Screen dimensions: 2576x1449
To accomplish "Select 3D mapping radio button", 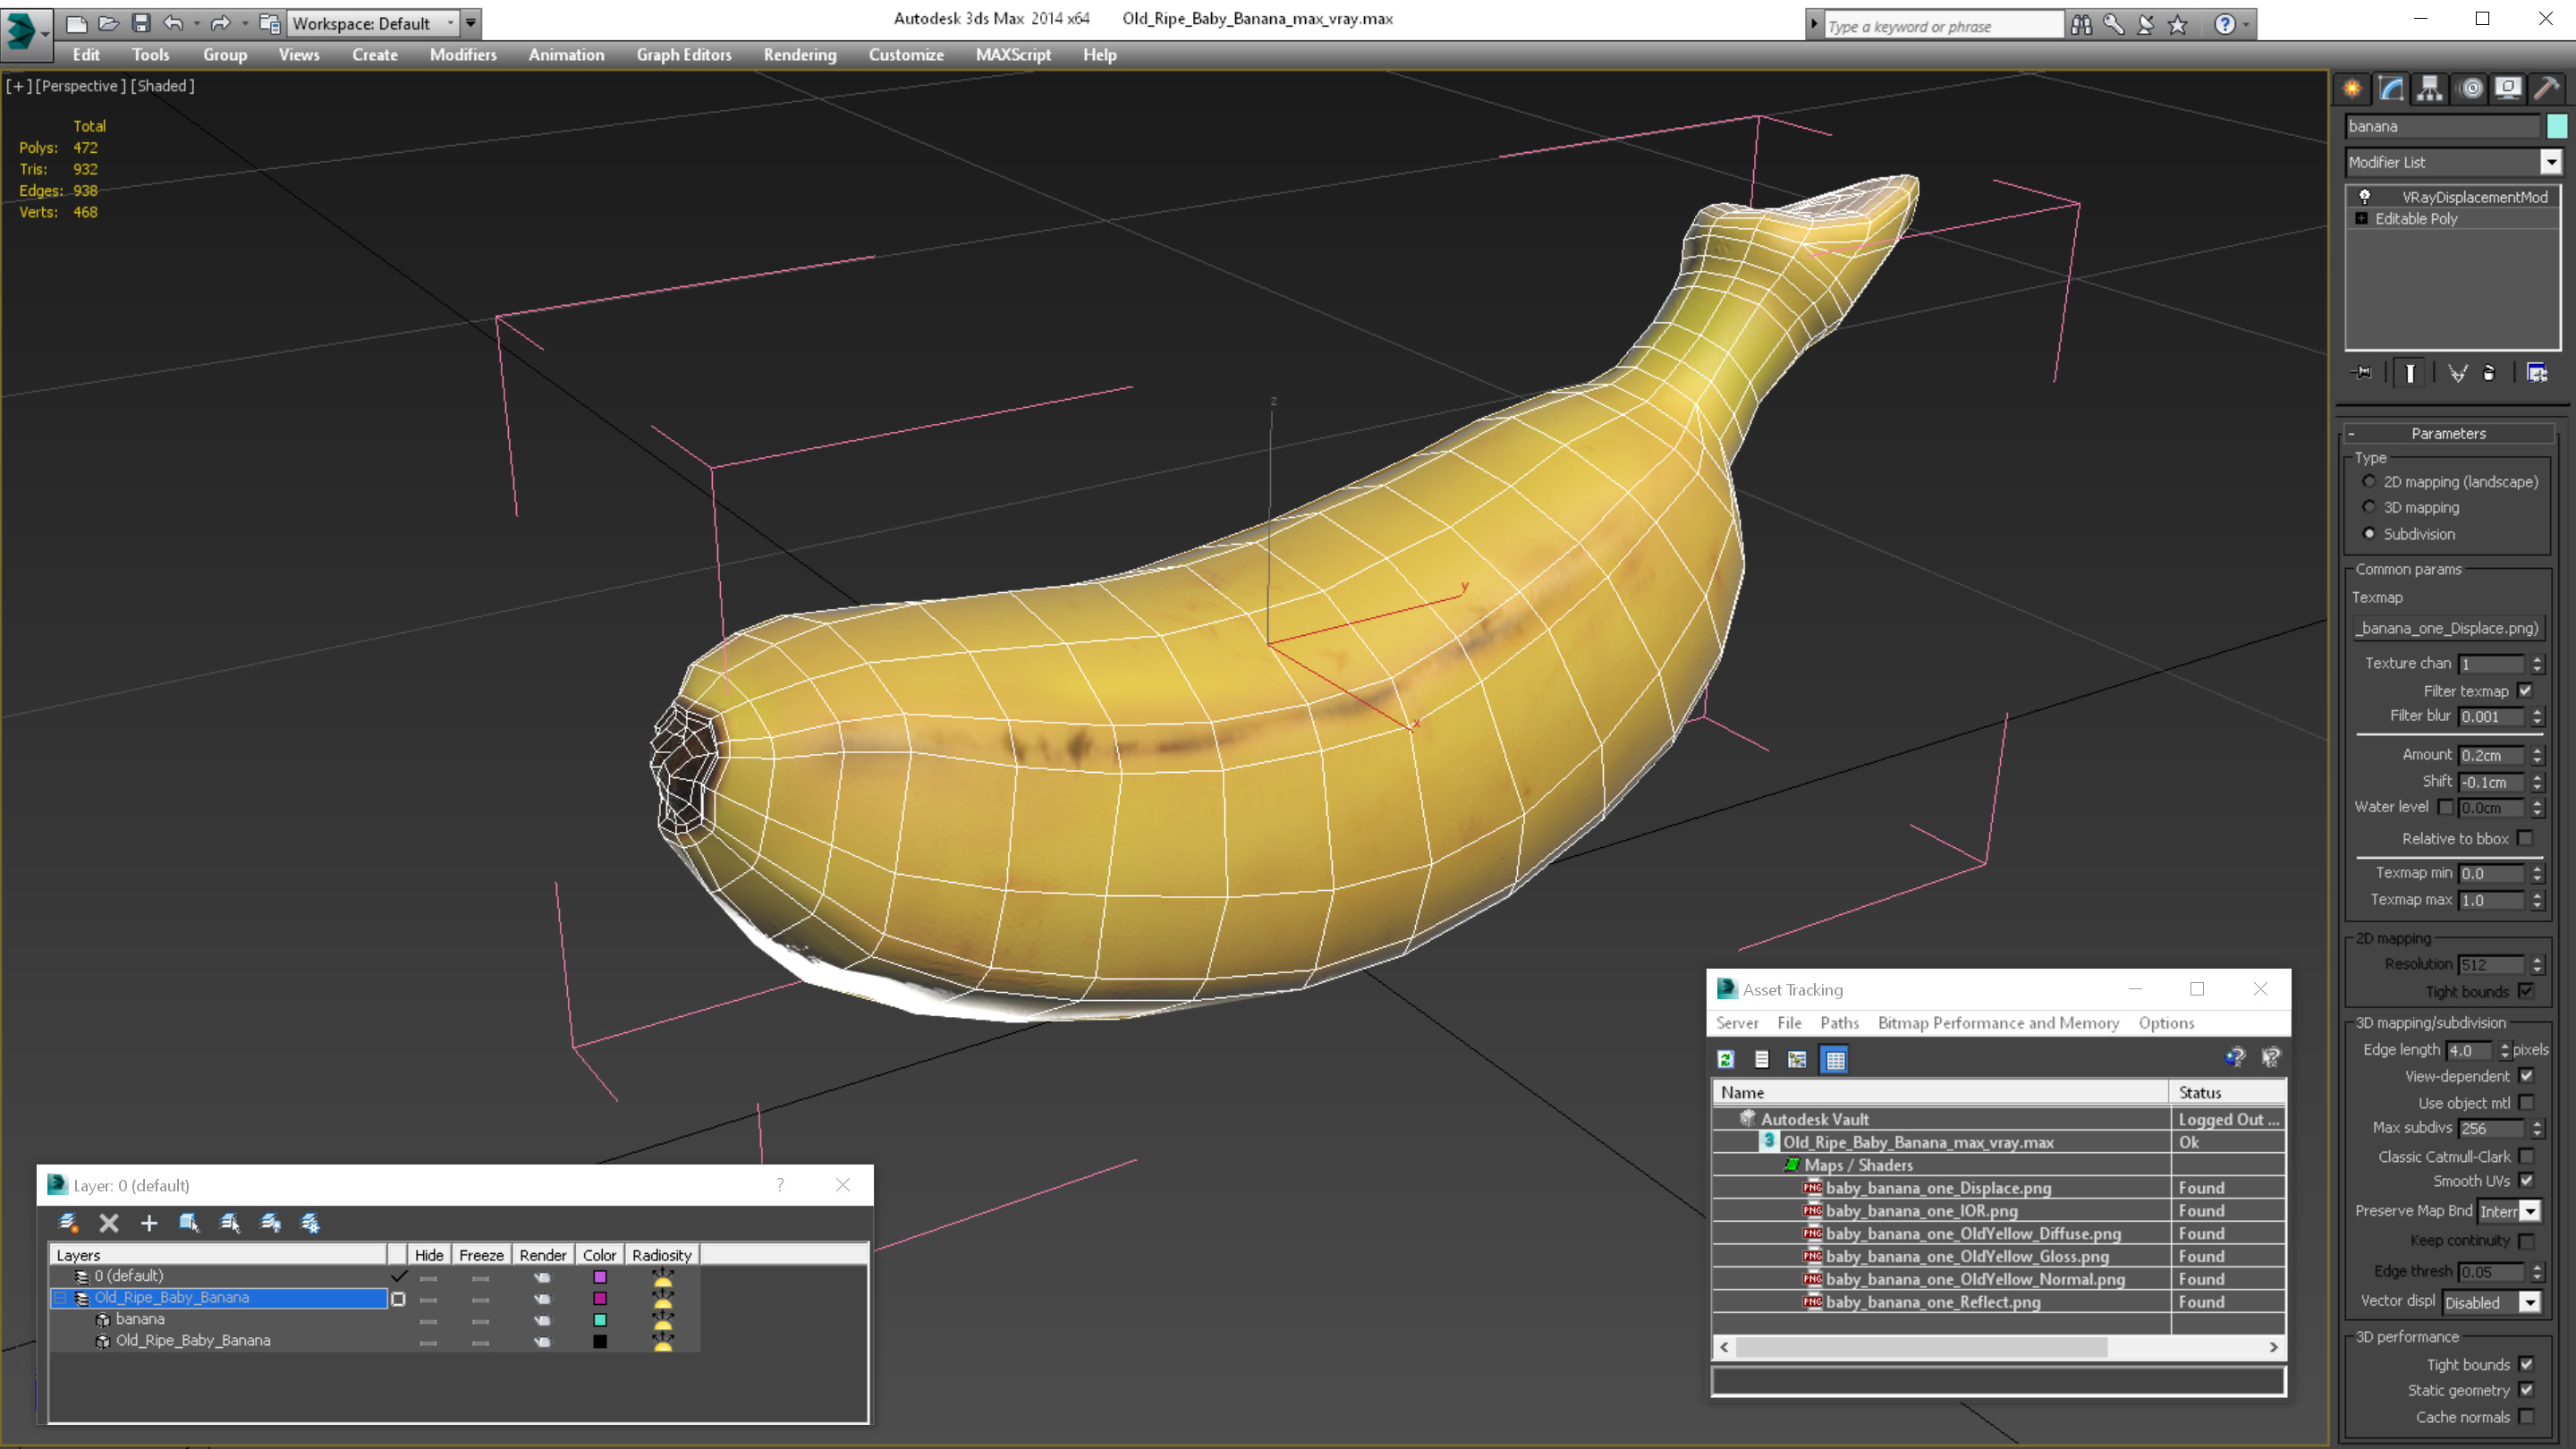I will 2369,507.
